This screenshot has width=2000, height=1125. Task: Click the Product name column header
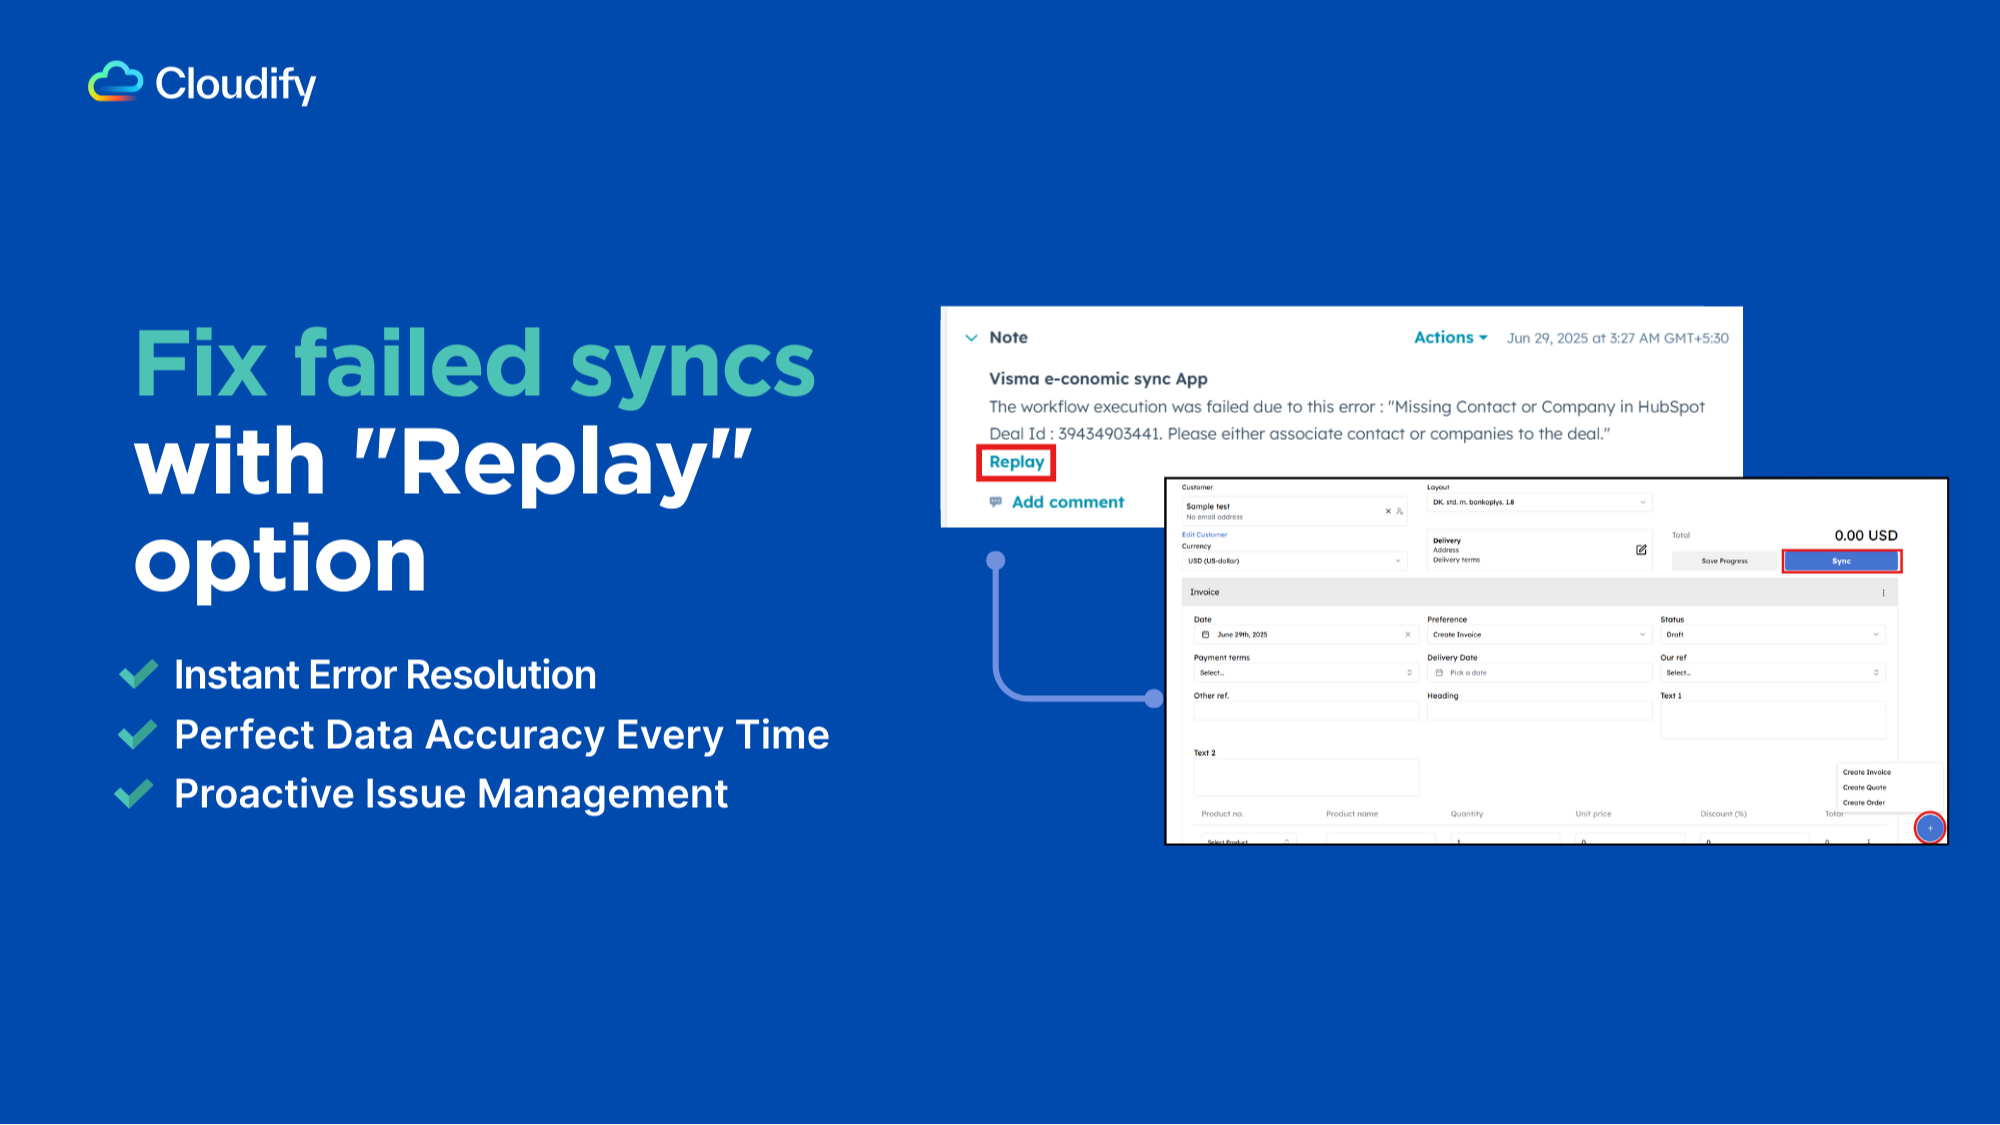(x=1351, y=814)
